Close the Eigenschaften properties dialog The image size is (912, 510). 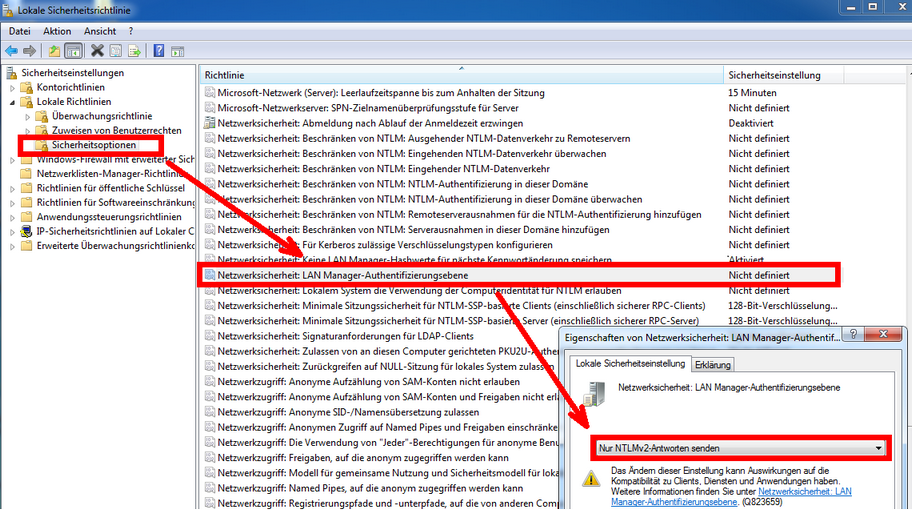pos(883,334)
